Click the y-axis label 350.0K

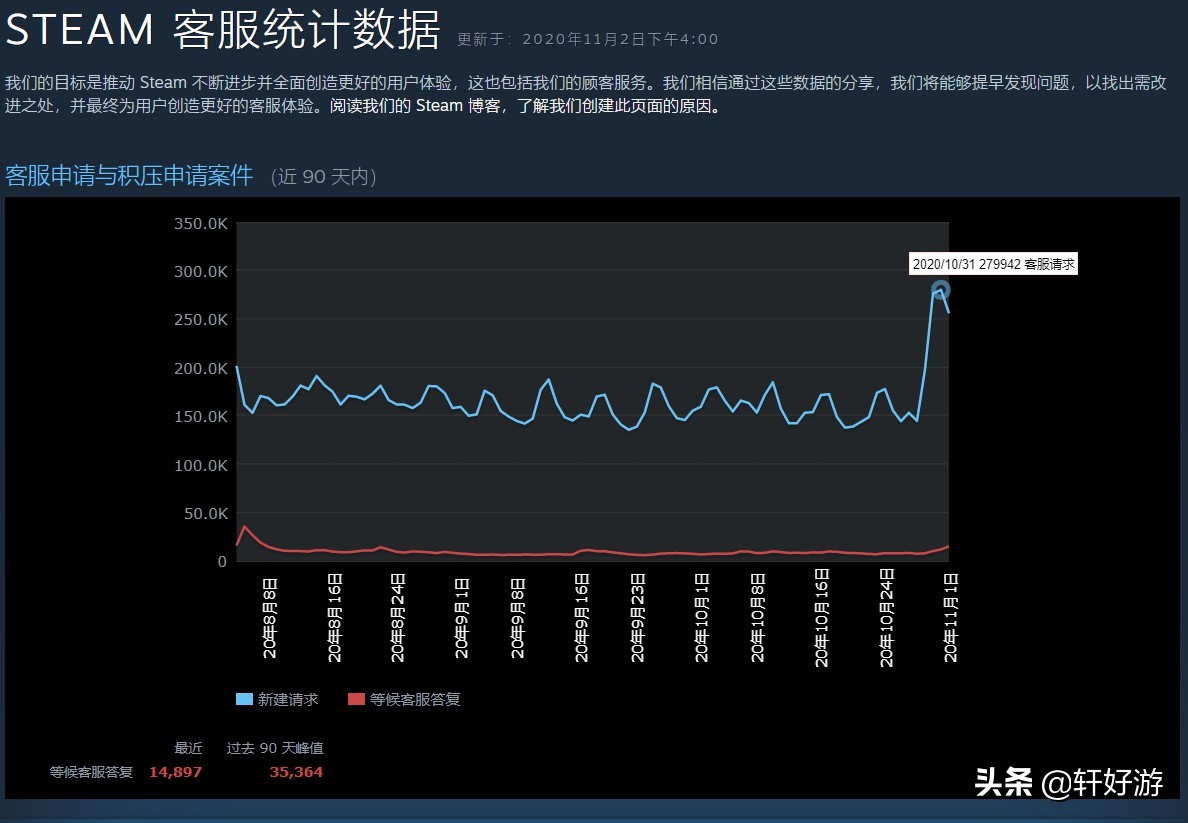tap(200, 224)
